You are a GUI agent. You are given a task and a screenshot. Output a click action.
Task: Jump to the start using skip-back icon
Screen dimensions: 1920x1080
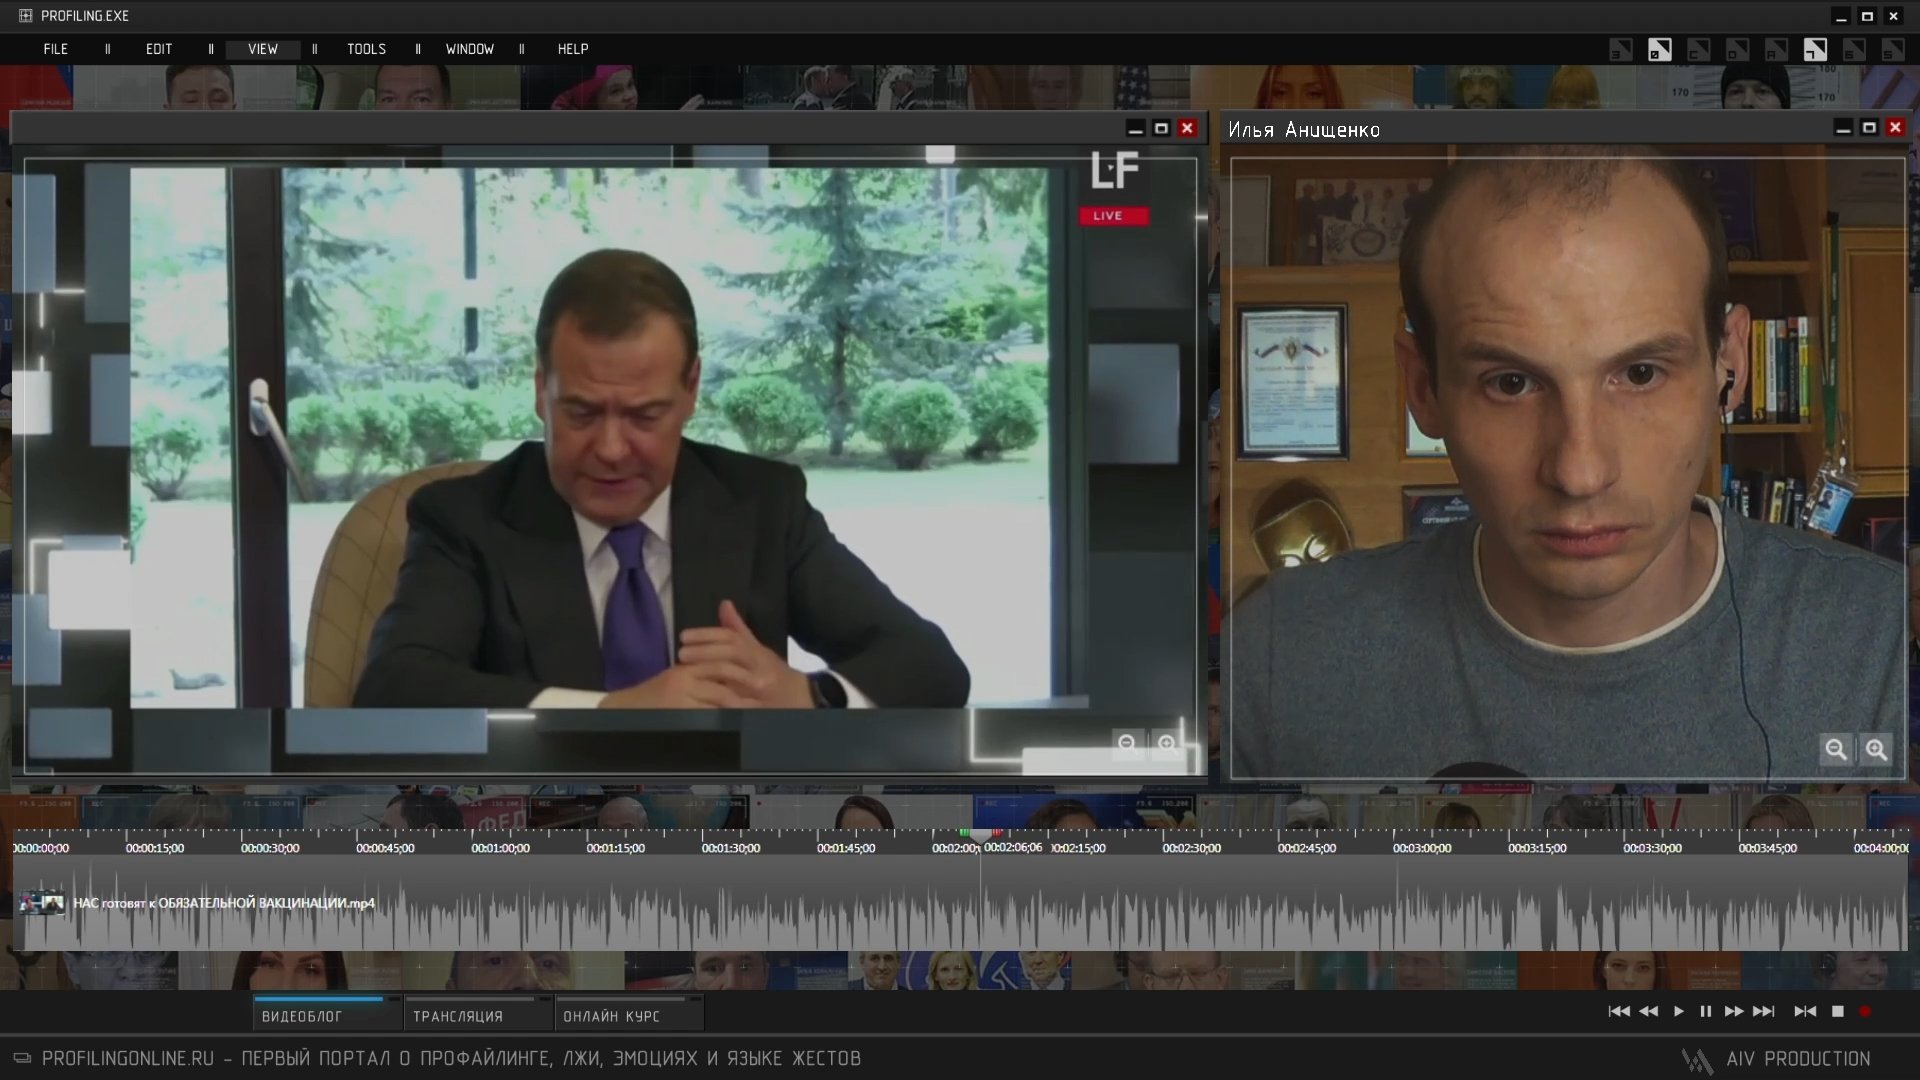(1618, 1011)
